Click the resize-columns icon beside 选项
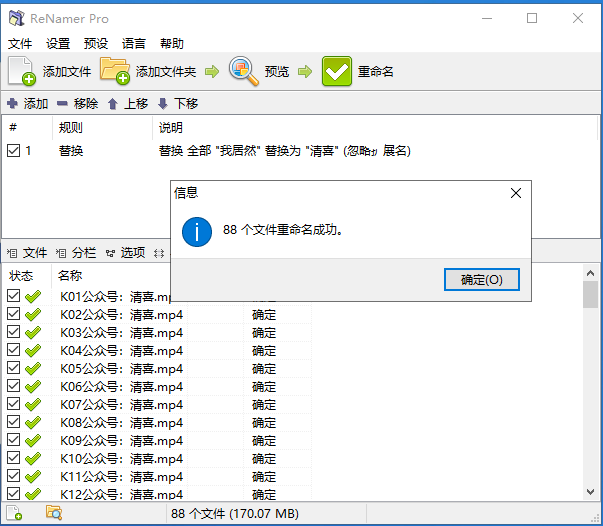The image size is (603, 526). [x=159, y=253]
